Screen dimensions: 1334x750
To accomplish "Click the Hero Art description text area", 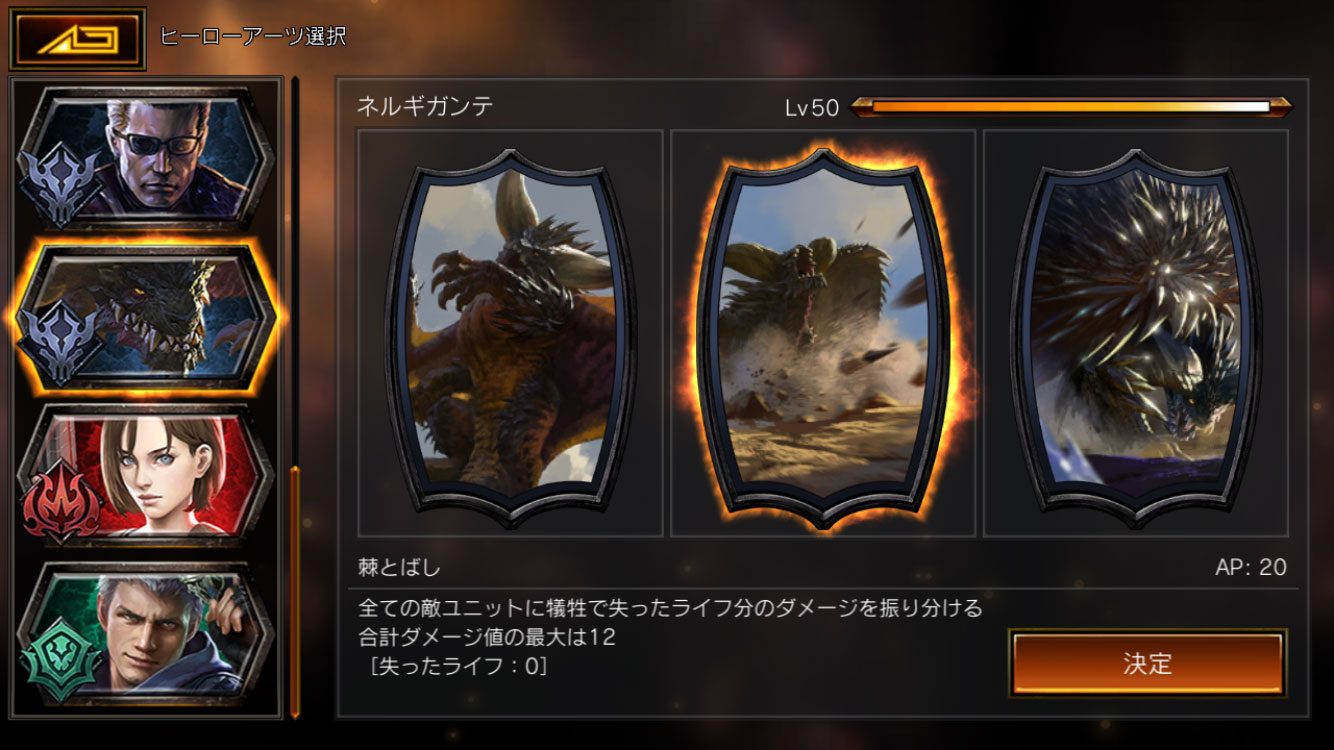I will 670,637.
